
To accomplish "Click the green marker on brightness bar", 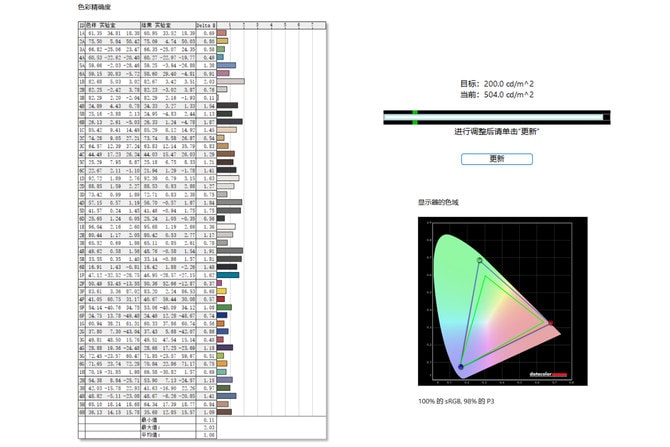I will coord(414,116).
